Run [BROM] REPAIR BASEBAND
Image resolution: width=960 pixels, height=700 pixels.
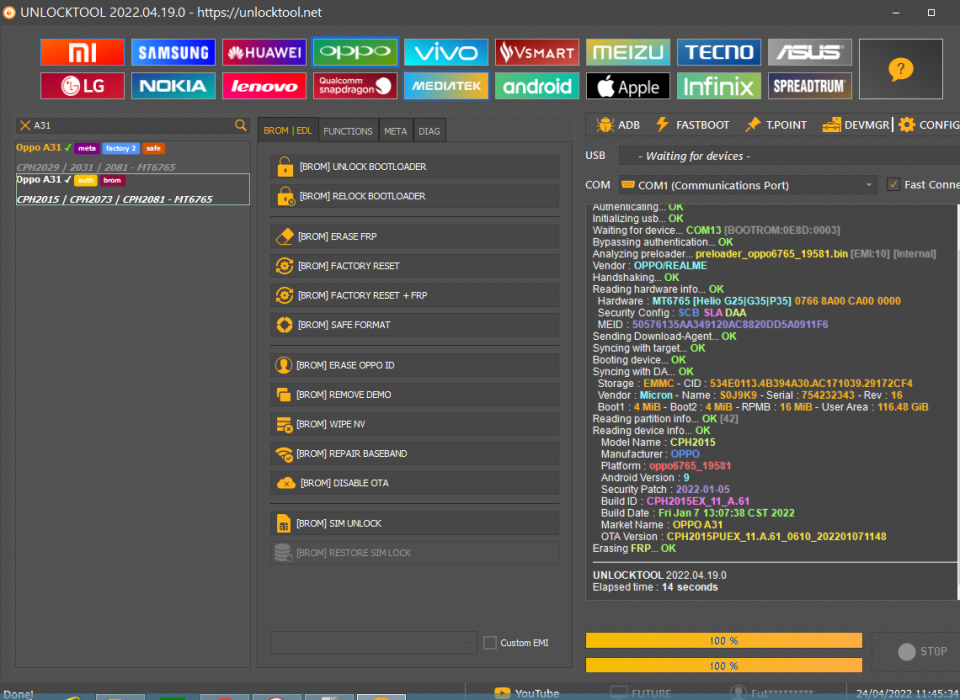(414, 453)
